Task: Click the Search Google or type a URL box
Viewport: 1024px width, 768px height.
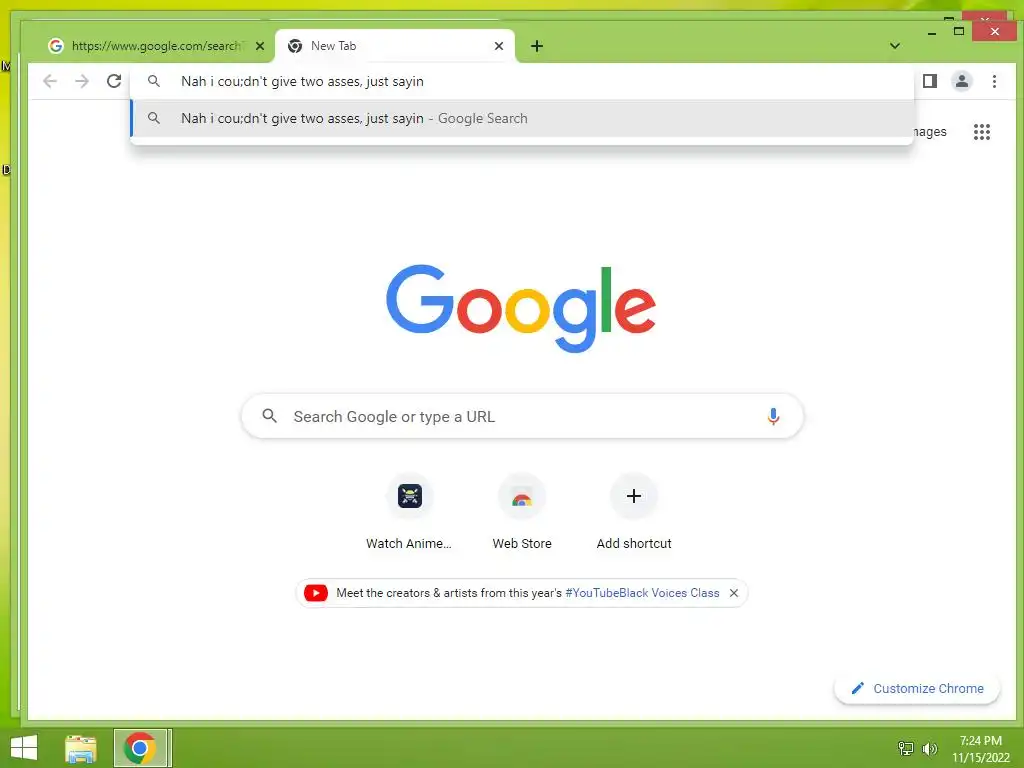Action: (x=522, y=416)
